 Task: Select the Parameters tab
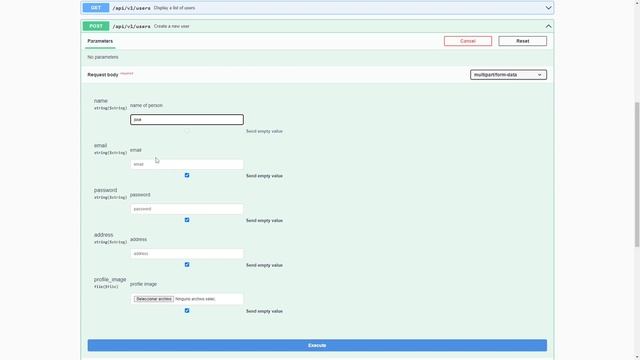(100, 41)
